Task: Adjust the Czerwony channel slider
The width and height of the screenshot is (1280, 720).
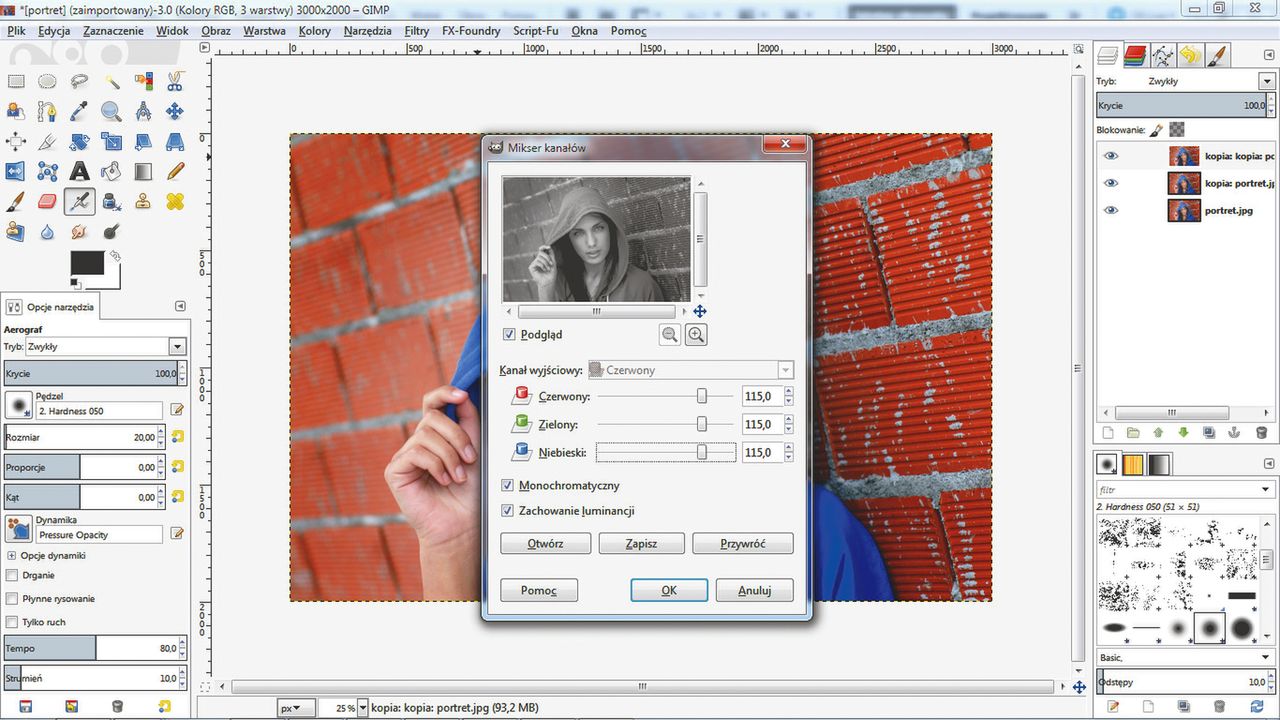Action: 701,396
